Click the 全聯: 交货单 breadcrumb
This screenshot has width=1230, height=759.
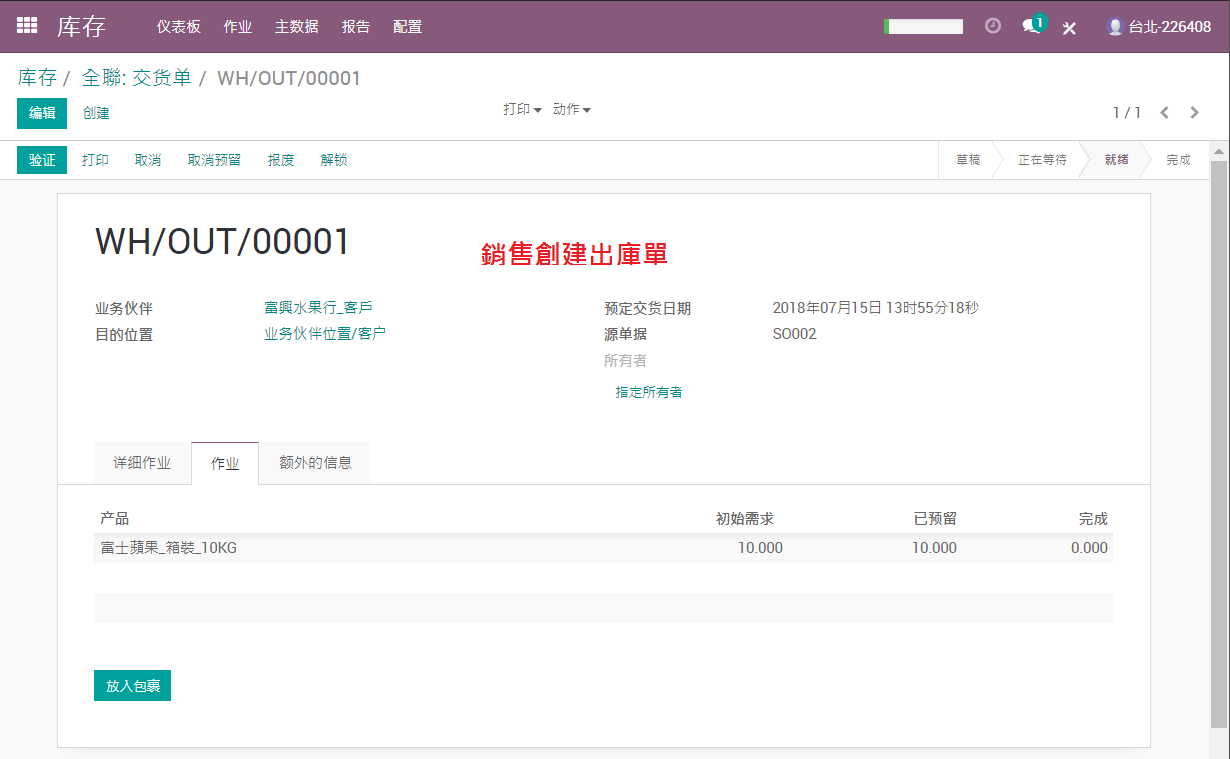[136, 78]
